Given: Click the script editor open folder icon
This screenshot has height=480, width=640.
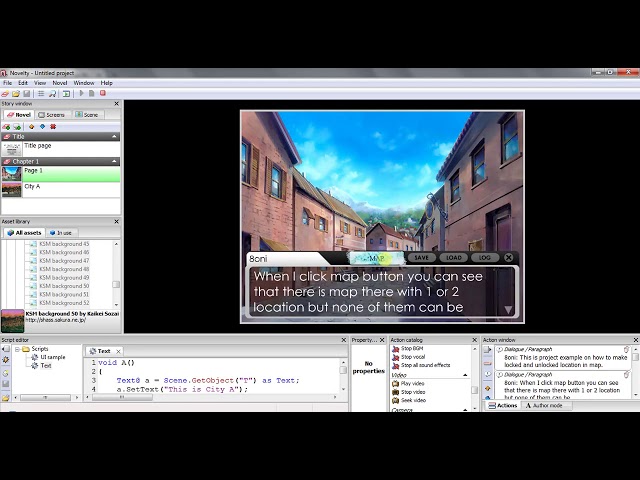Looking at the screenshot, I should point(6,398).
